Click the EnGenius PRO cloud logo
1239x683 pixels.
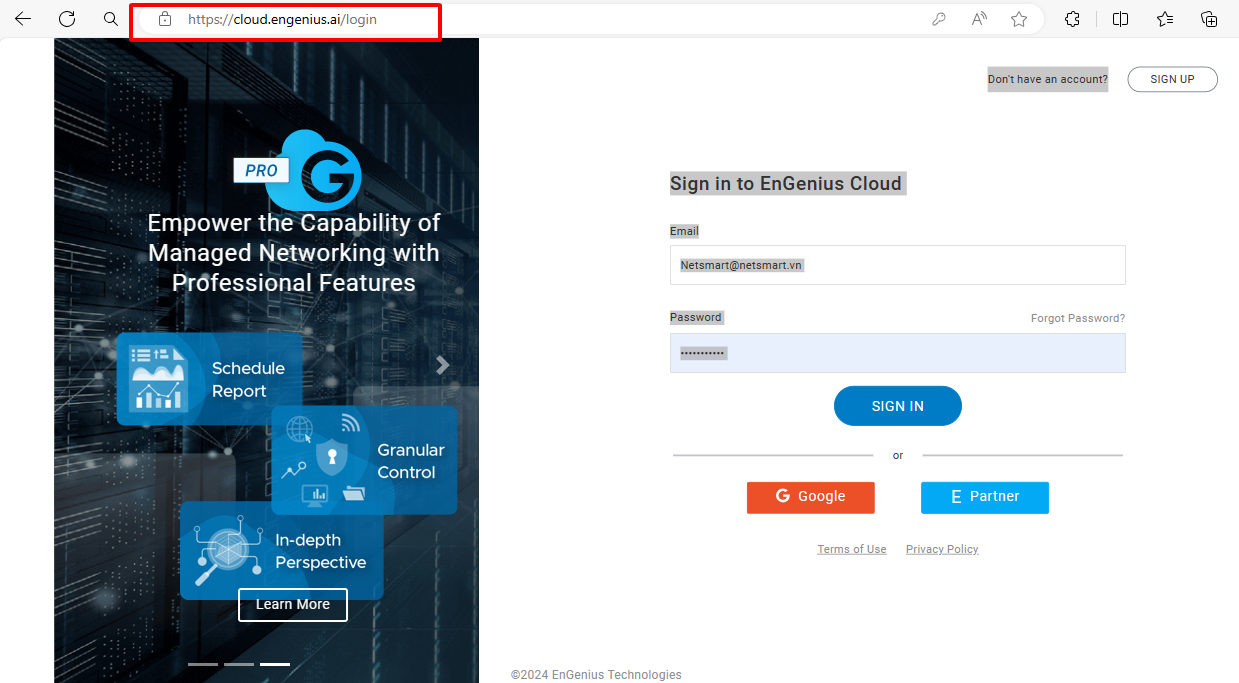coord(297,170)
